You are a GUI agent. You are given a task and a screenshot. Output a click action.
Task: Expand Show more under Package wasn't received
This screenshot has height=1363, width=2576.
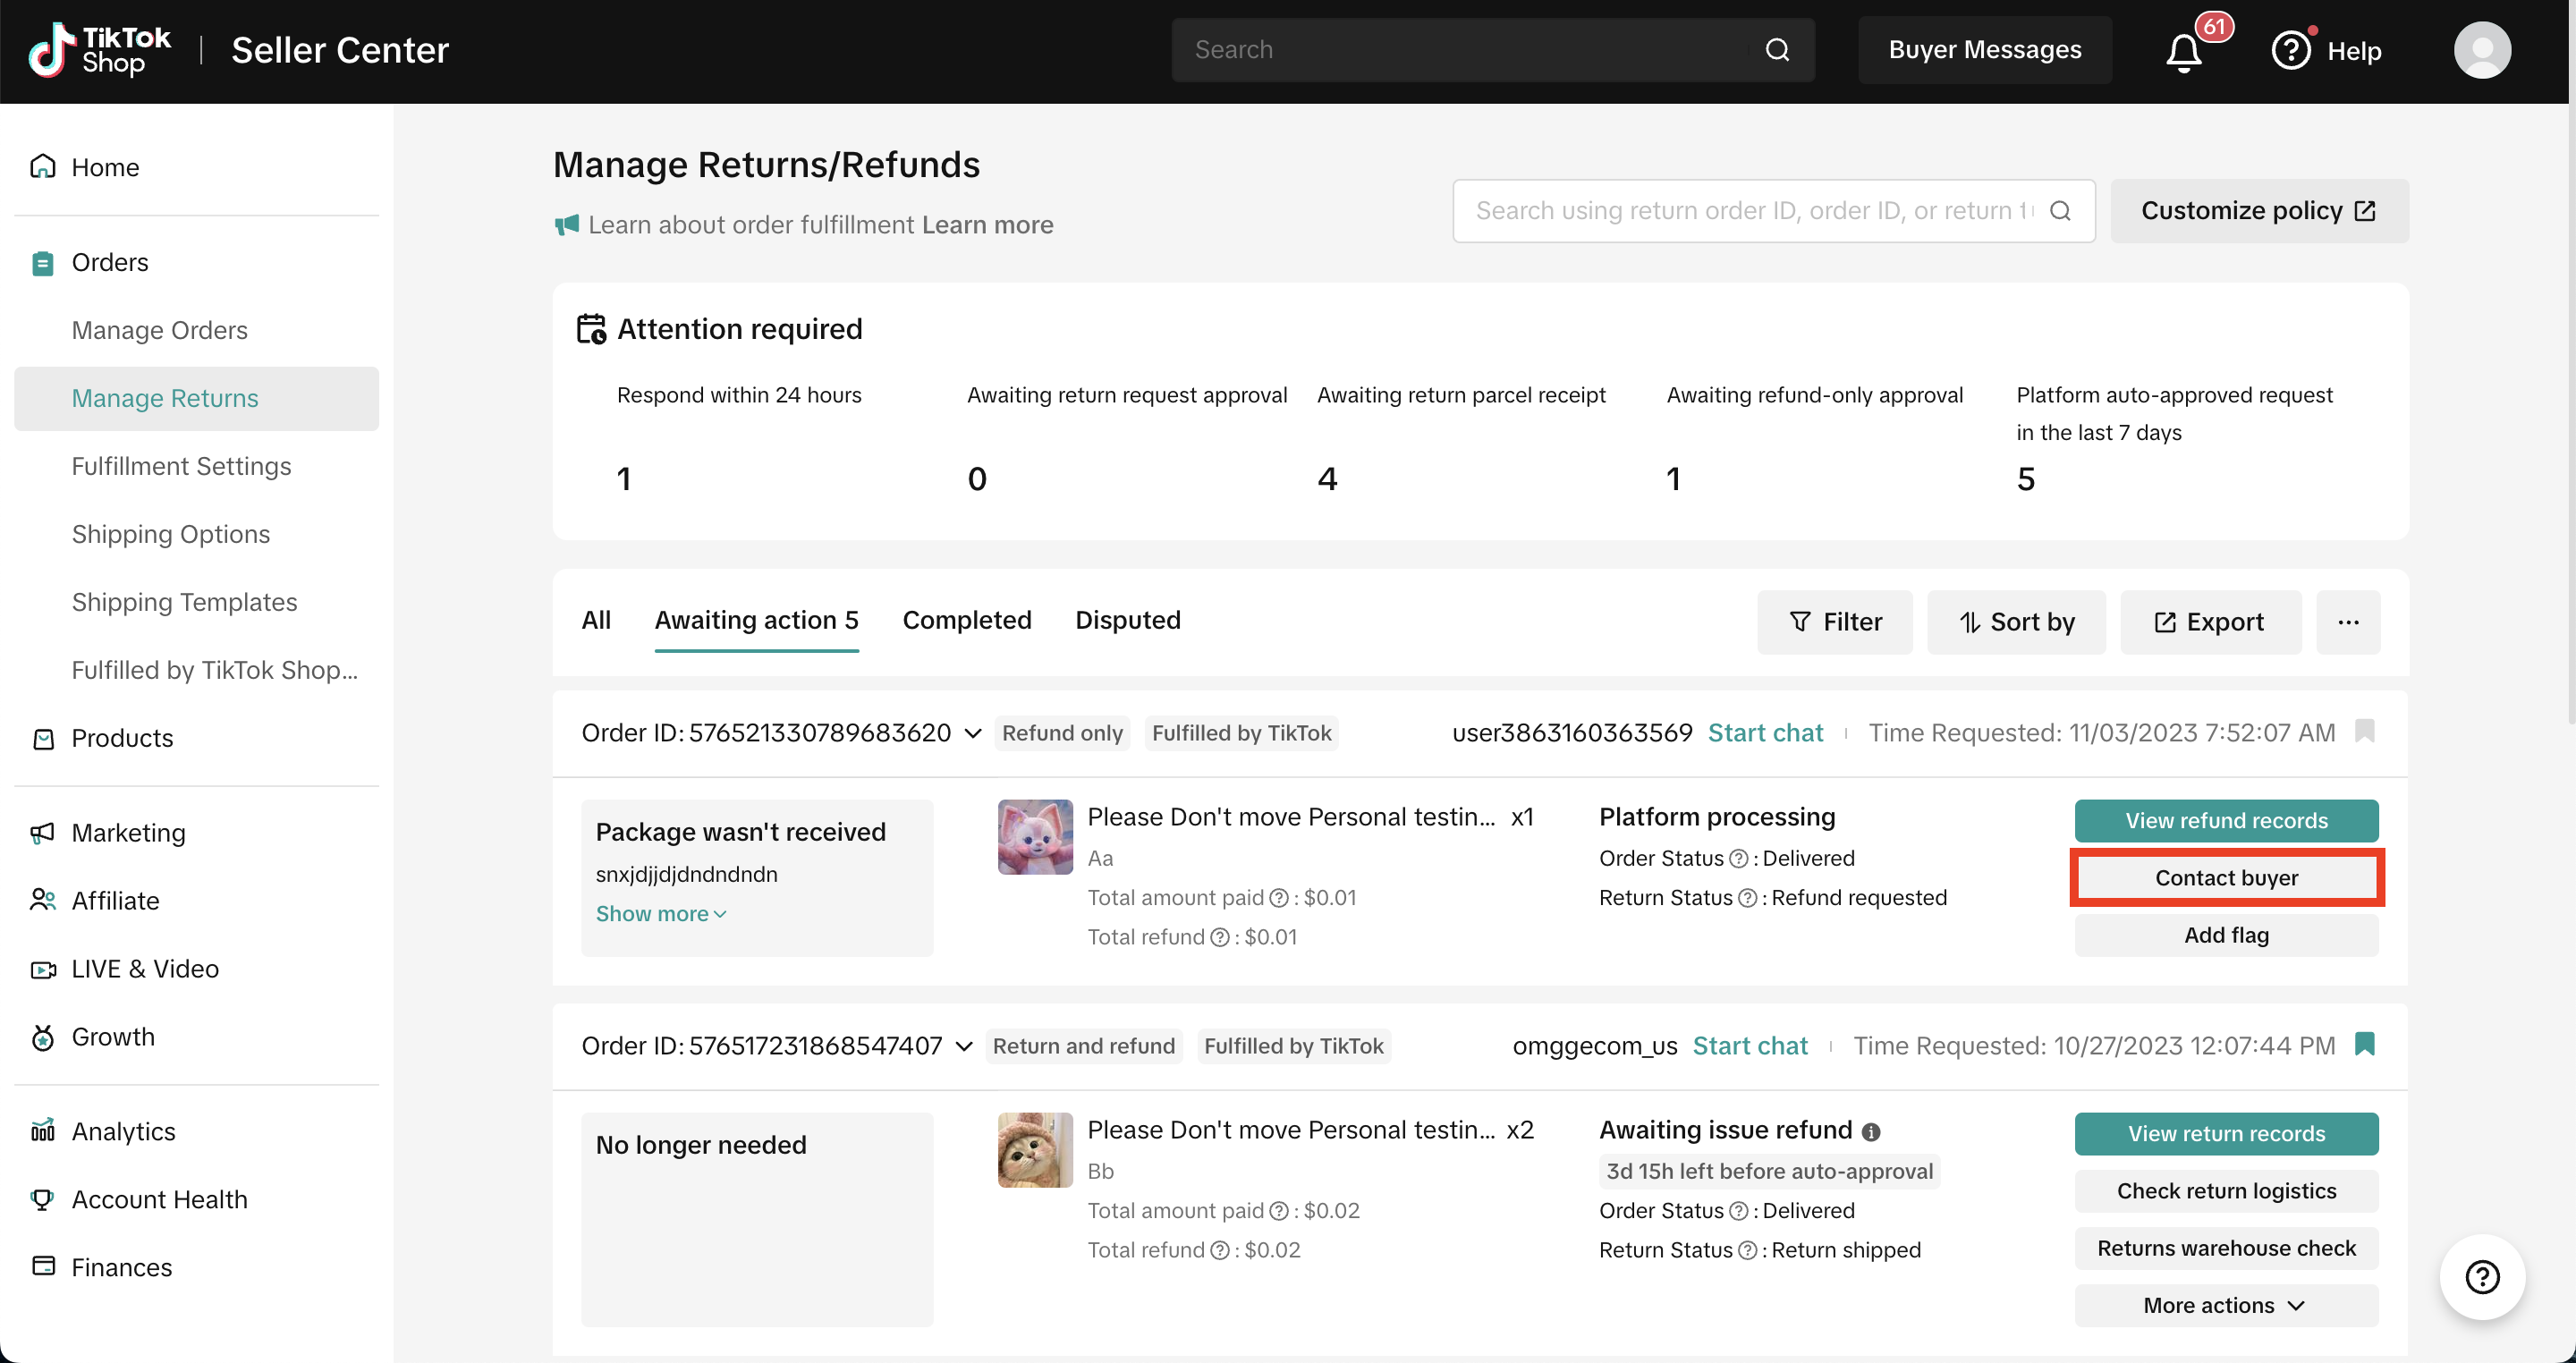point(660,914)
